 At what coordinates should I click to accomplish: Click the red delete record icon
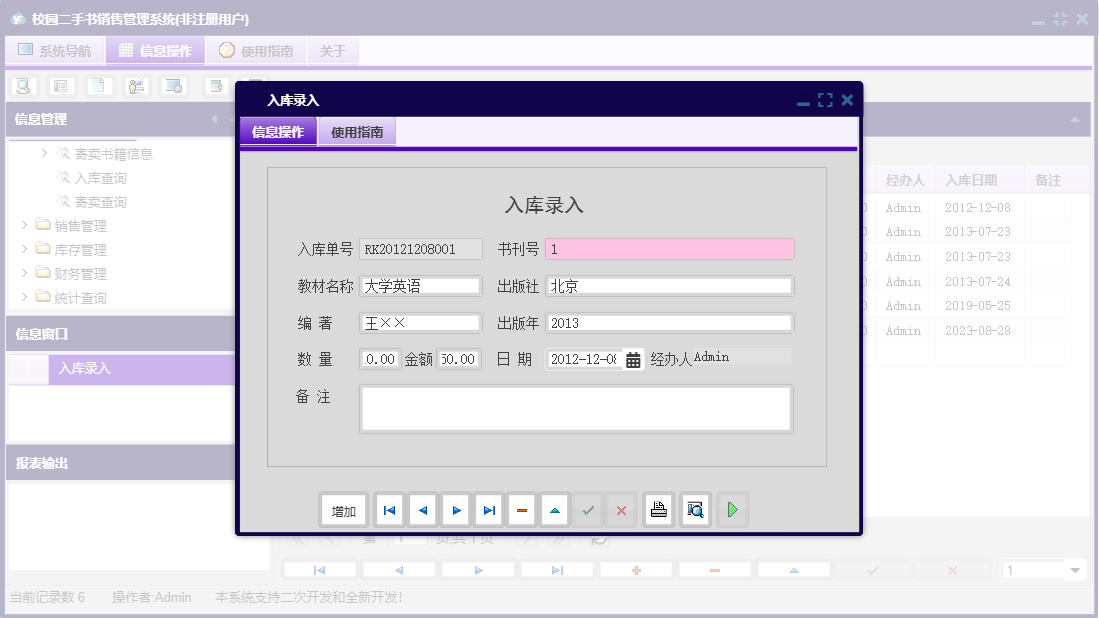tap(521, 509)
